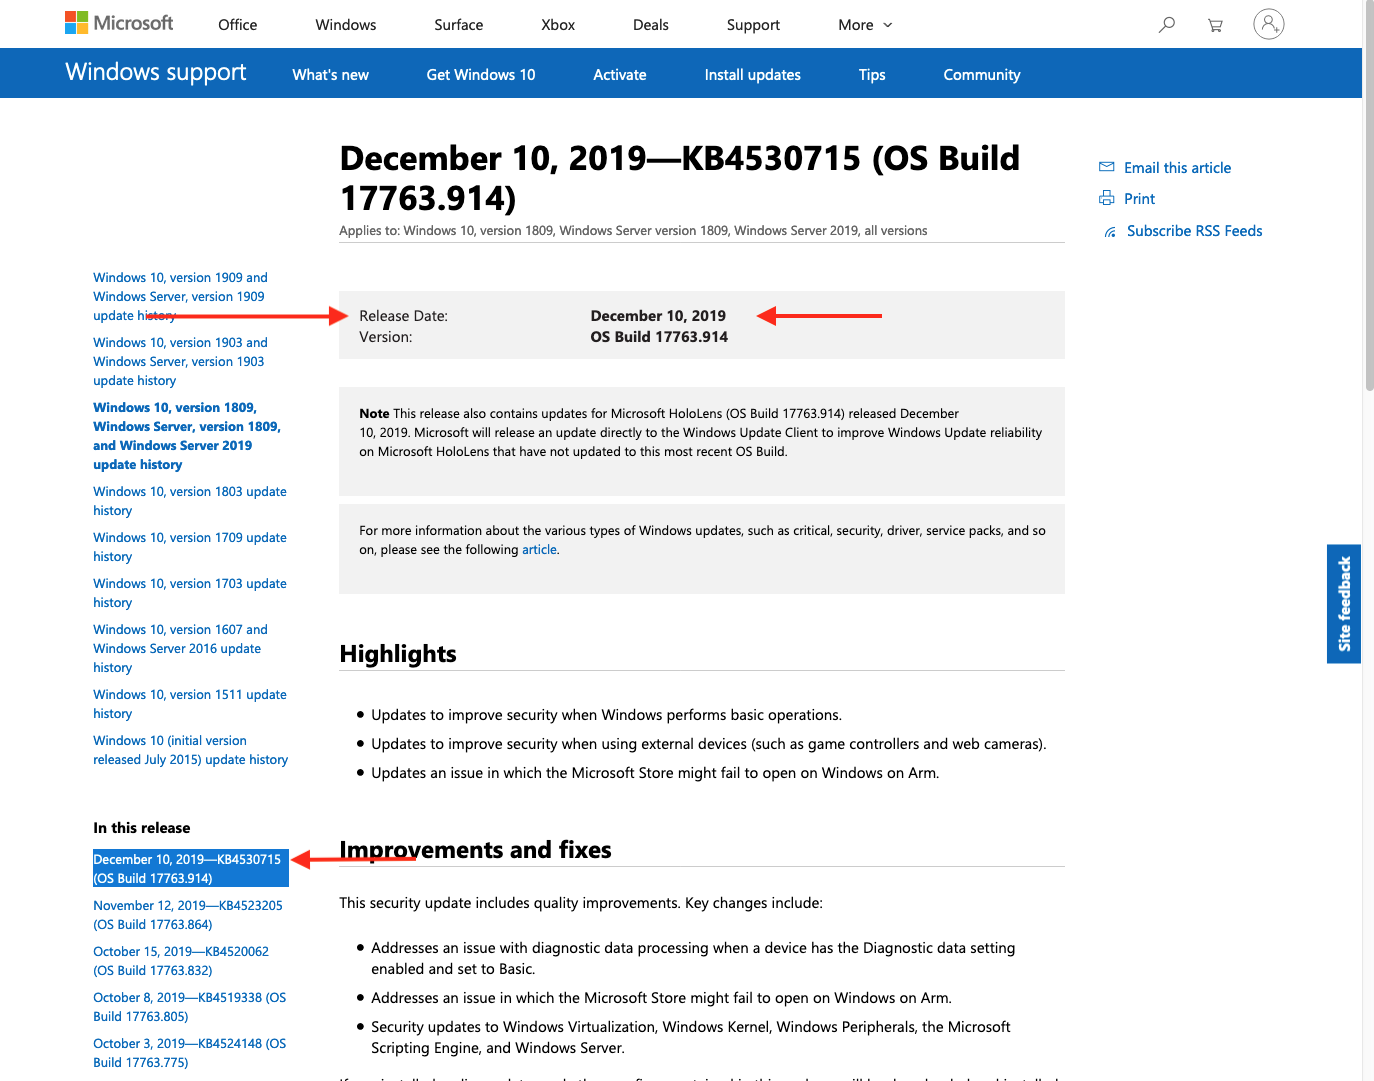Expand the More menu chevron
Viewport: 1374px width, 1081px height.
[x=888, y=25]
